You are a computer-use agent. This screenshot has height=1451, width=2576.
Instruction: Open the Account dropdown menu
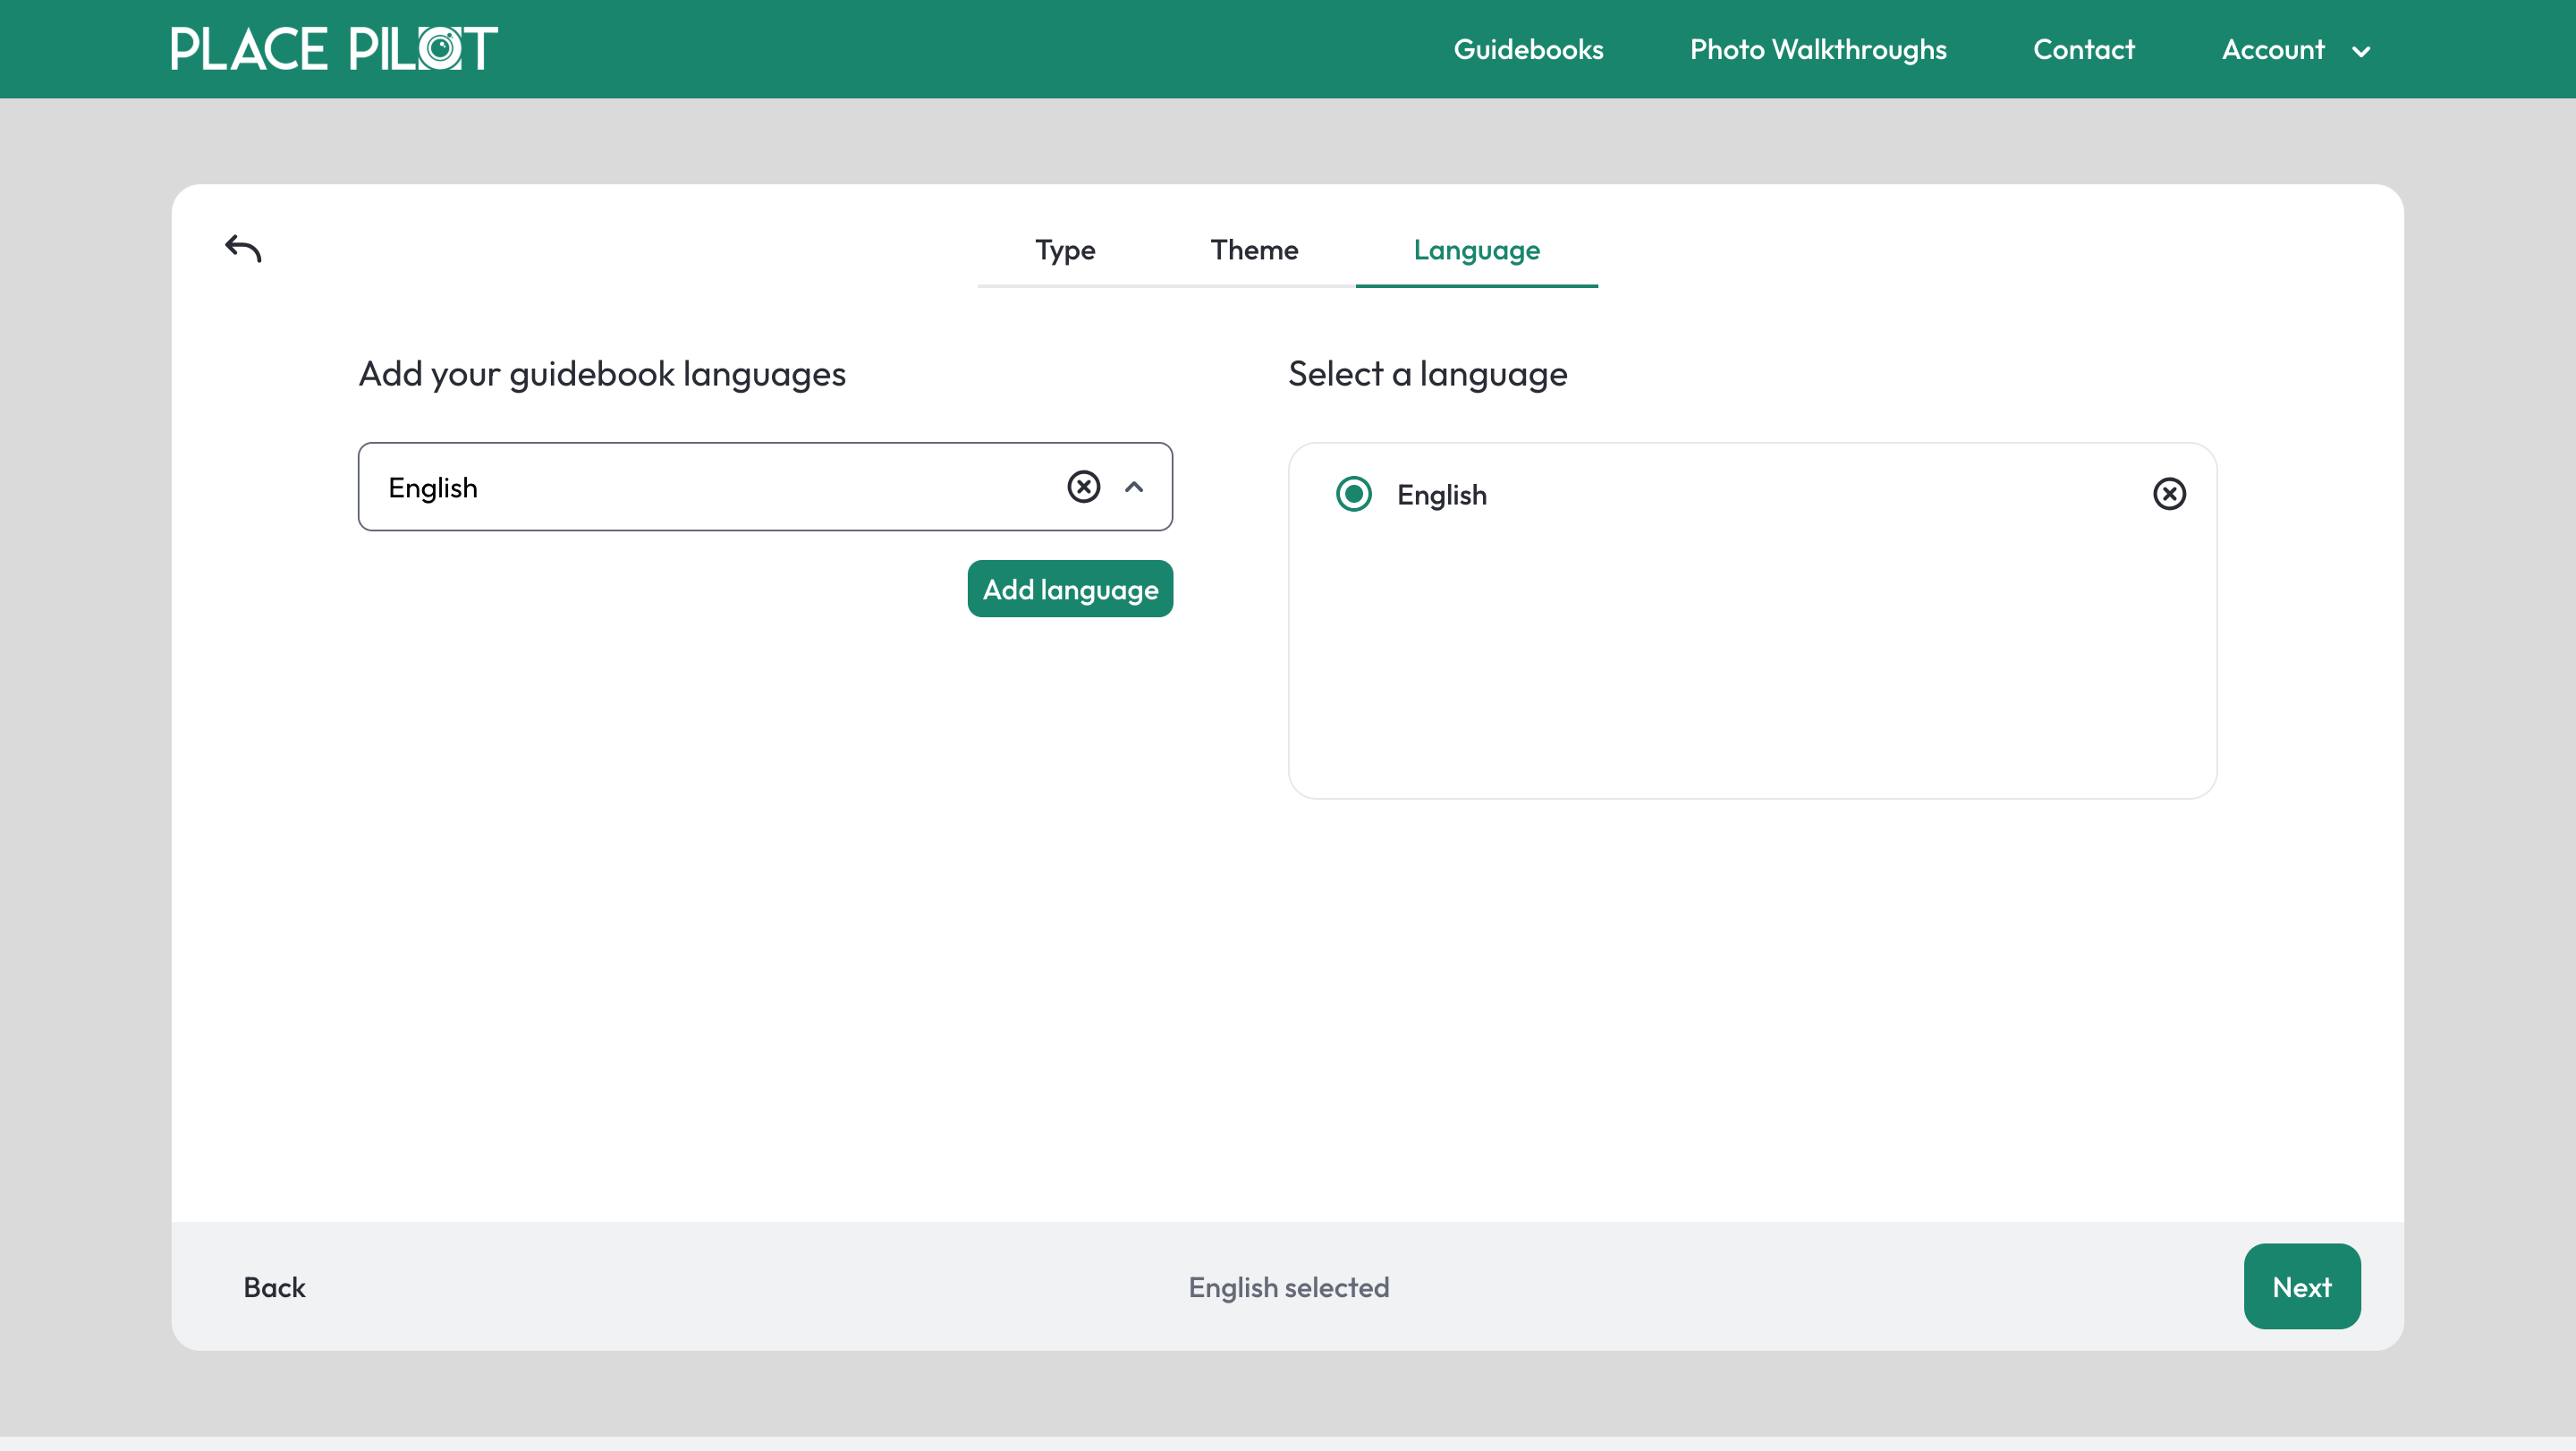coord(2296,49)
